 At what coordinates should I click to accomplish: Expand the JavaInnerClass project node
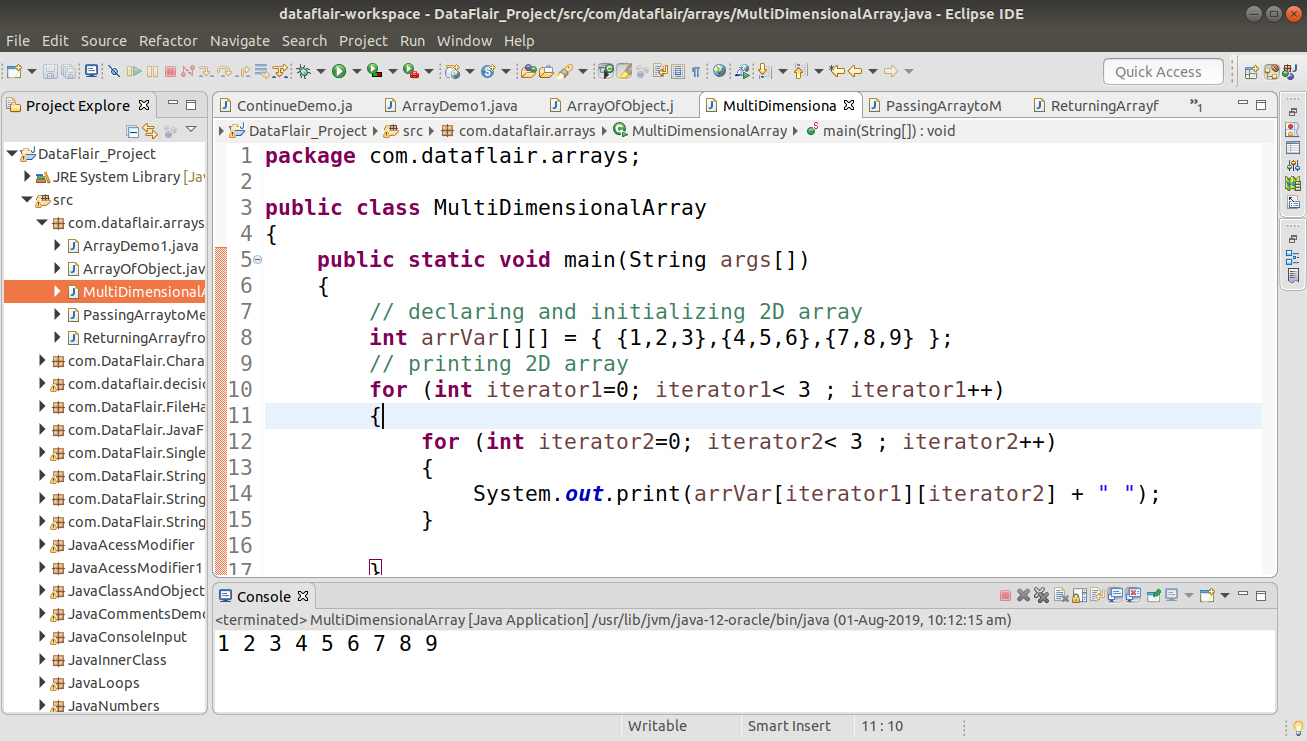[42, 660]
